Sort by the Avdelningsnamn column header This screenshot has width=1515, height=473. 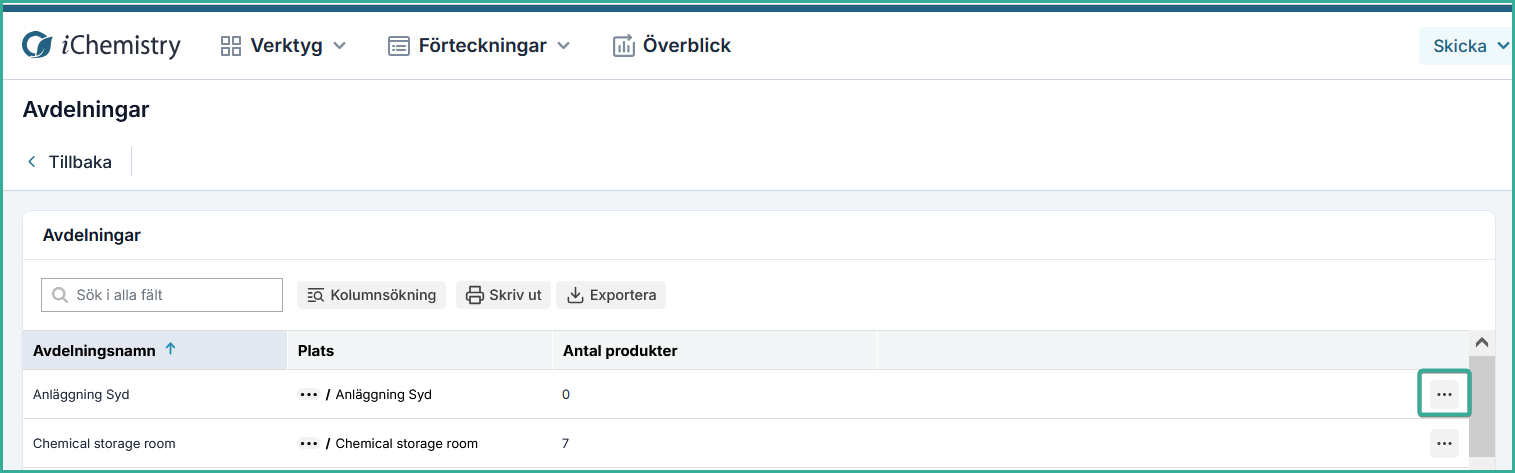click(155, 350)
